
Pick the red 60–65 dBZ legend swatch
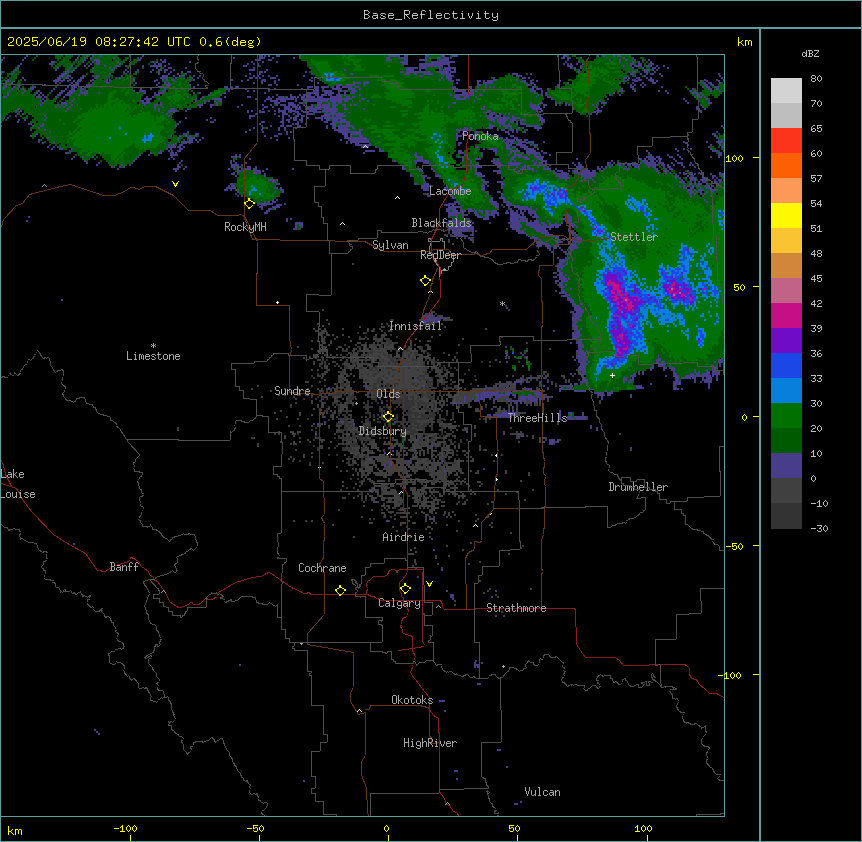pyautogui.click(x=786, y=141)
